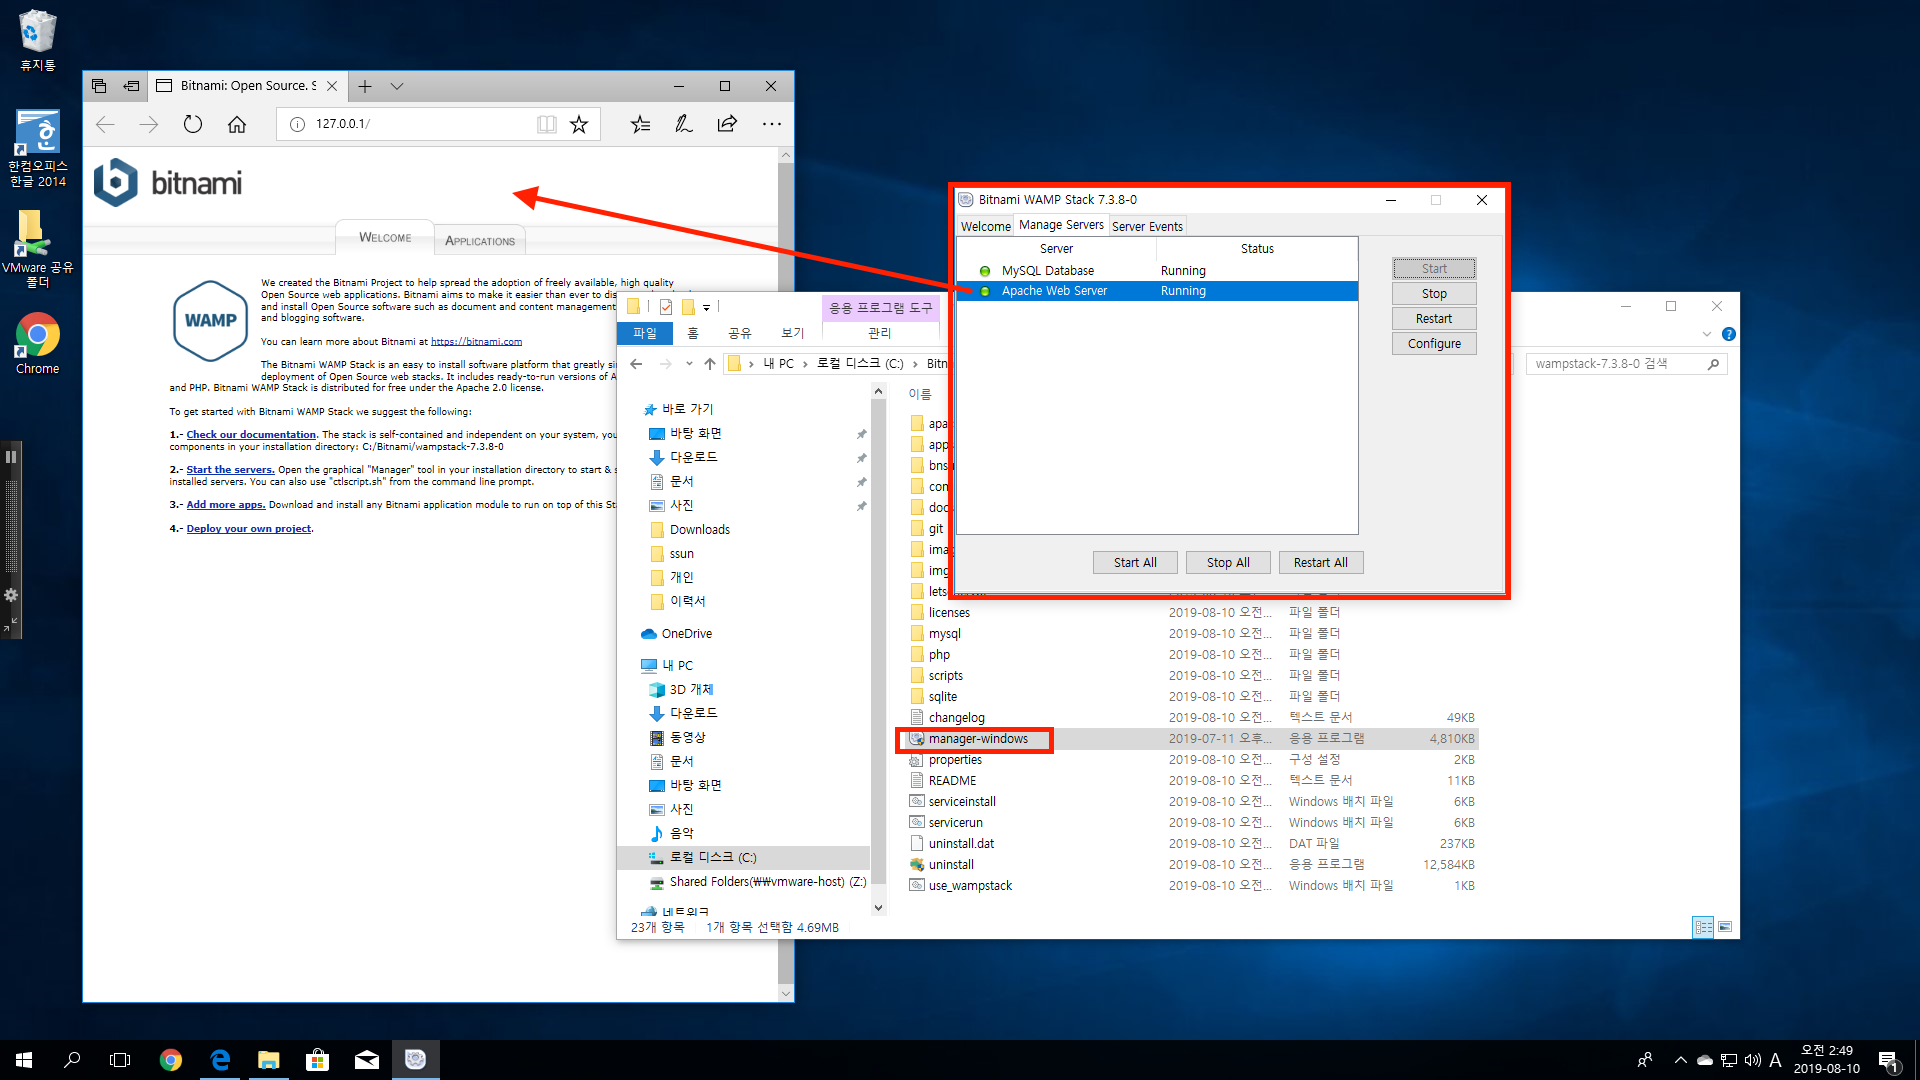Click Edge add notes pen icon
This screenshot has width=1920, height=1080.
click(683, 124)
